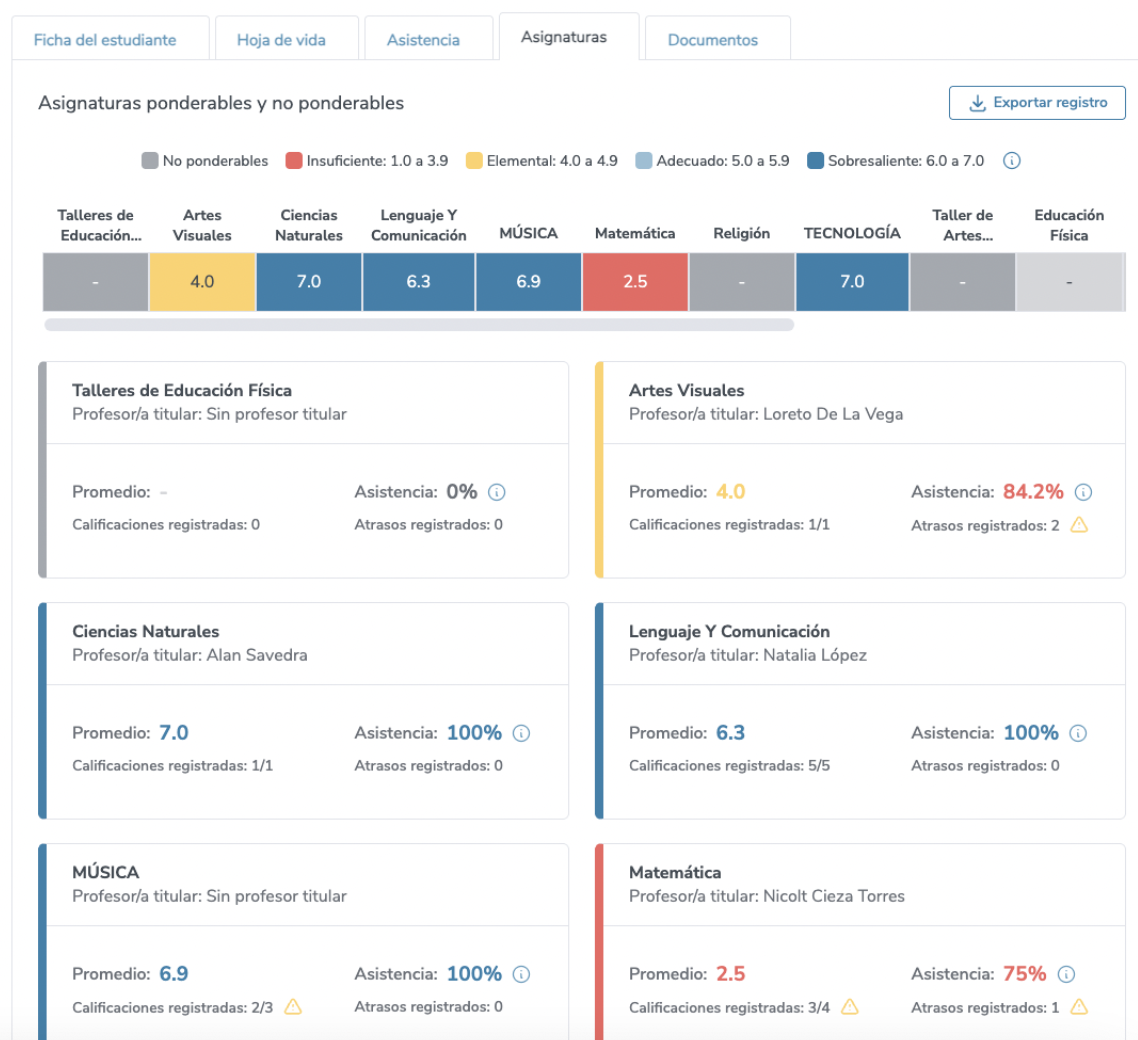Screen dimensions: 1138x1040
Task: Click the download icon in Exportar registro
Action: pyautogui.click(x=978, y=103)
